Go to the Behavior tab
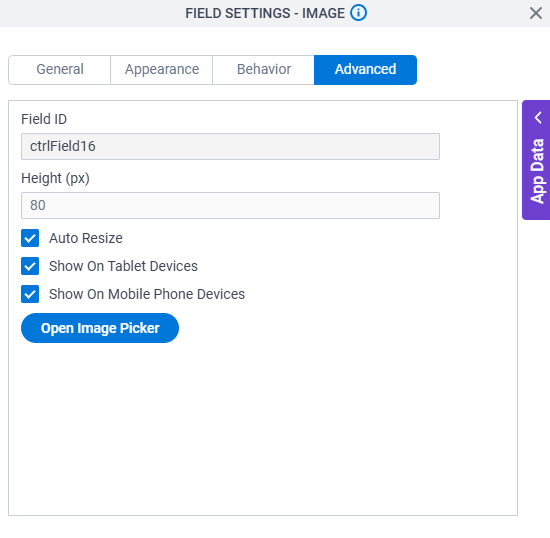 point(263,69)
